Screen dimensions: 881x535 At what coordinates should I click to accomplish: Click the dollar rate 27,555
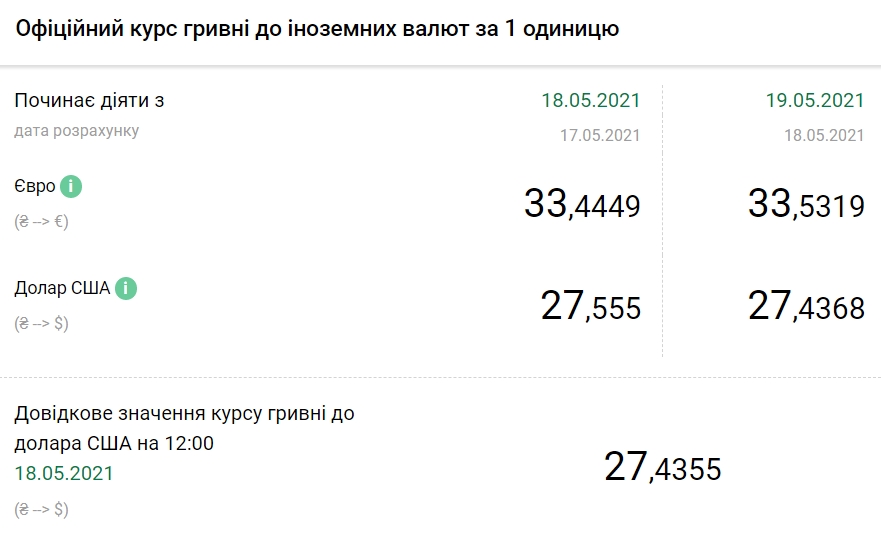[x=590, y=307]
